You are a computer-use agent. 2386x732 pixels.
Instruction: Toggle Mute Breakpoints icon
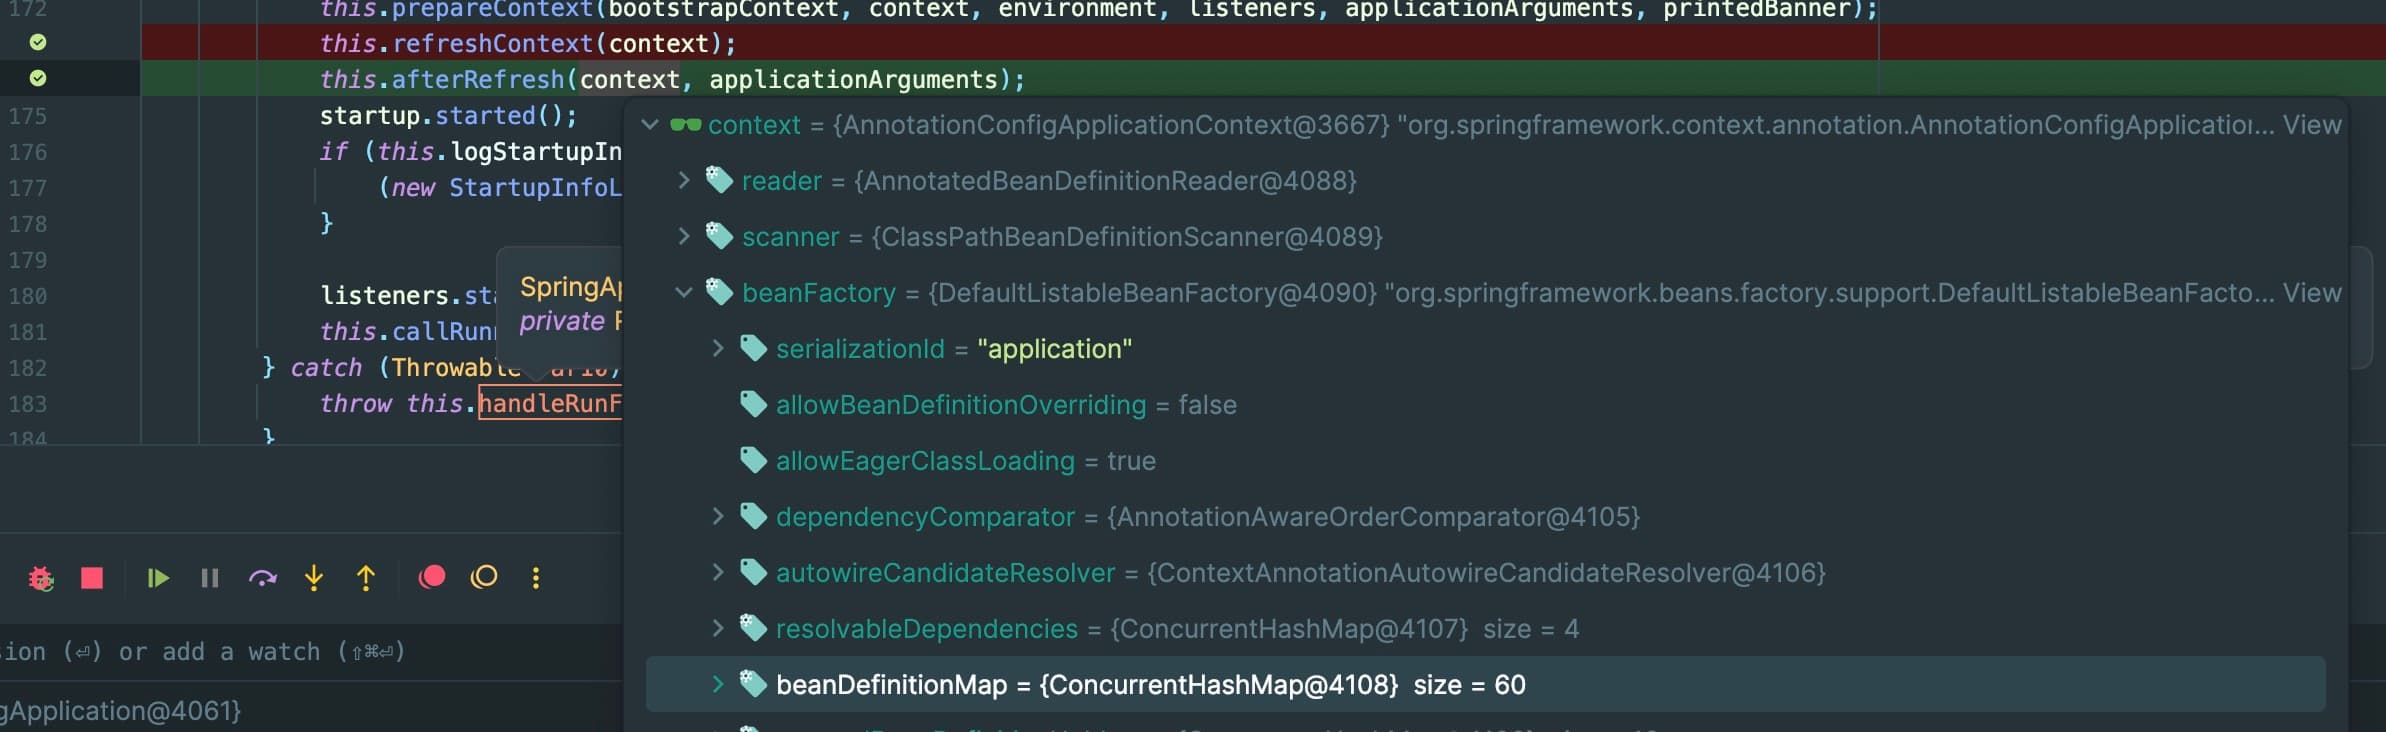click(484, 577)
